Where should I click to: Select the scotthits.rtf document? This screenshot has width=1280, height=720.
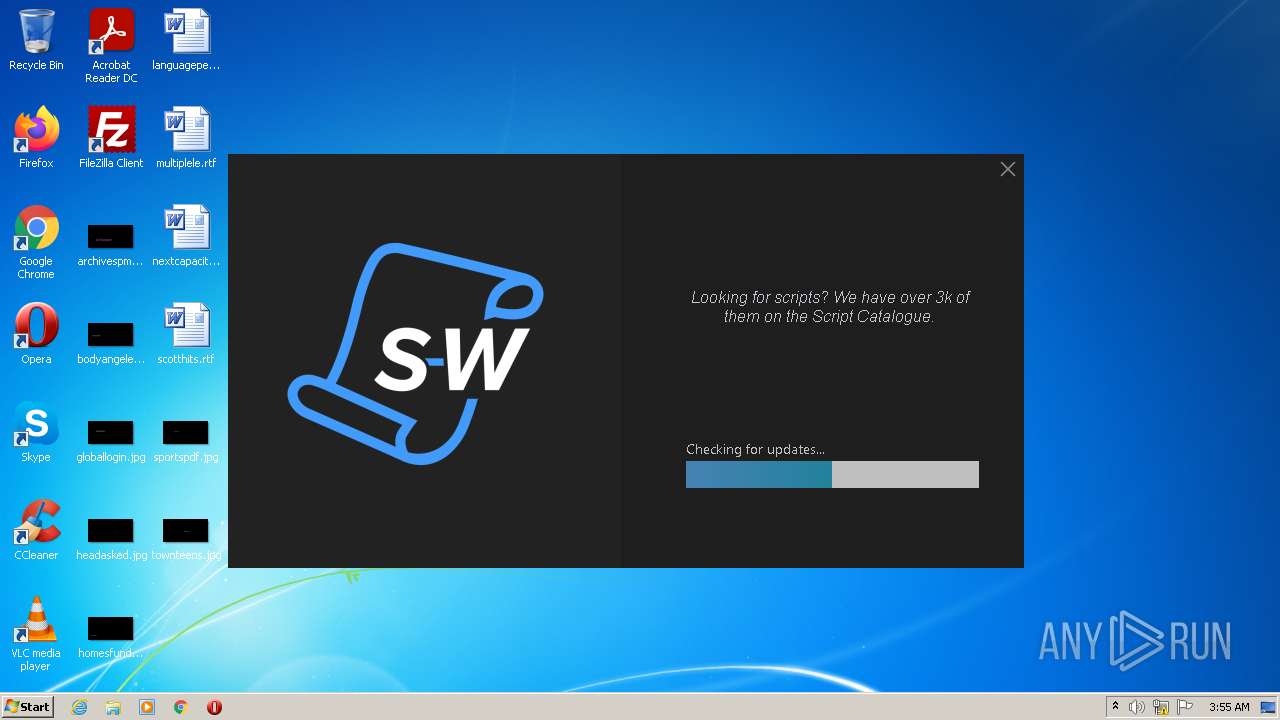pos(186,334)
